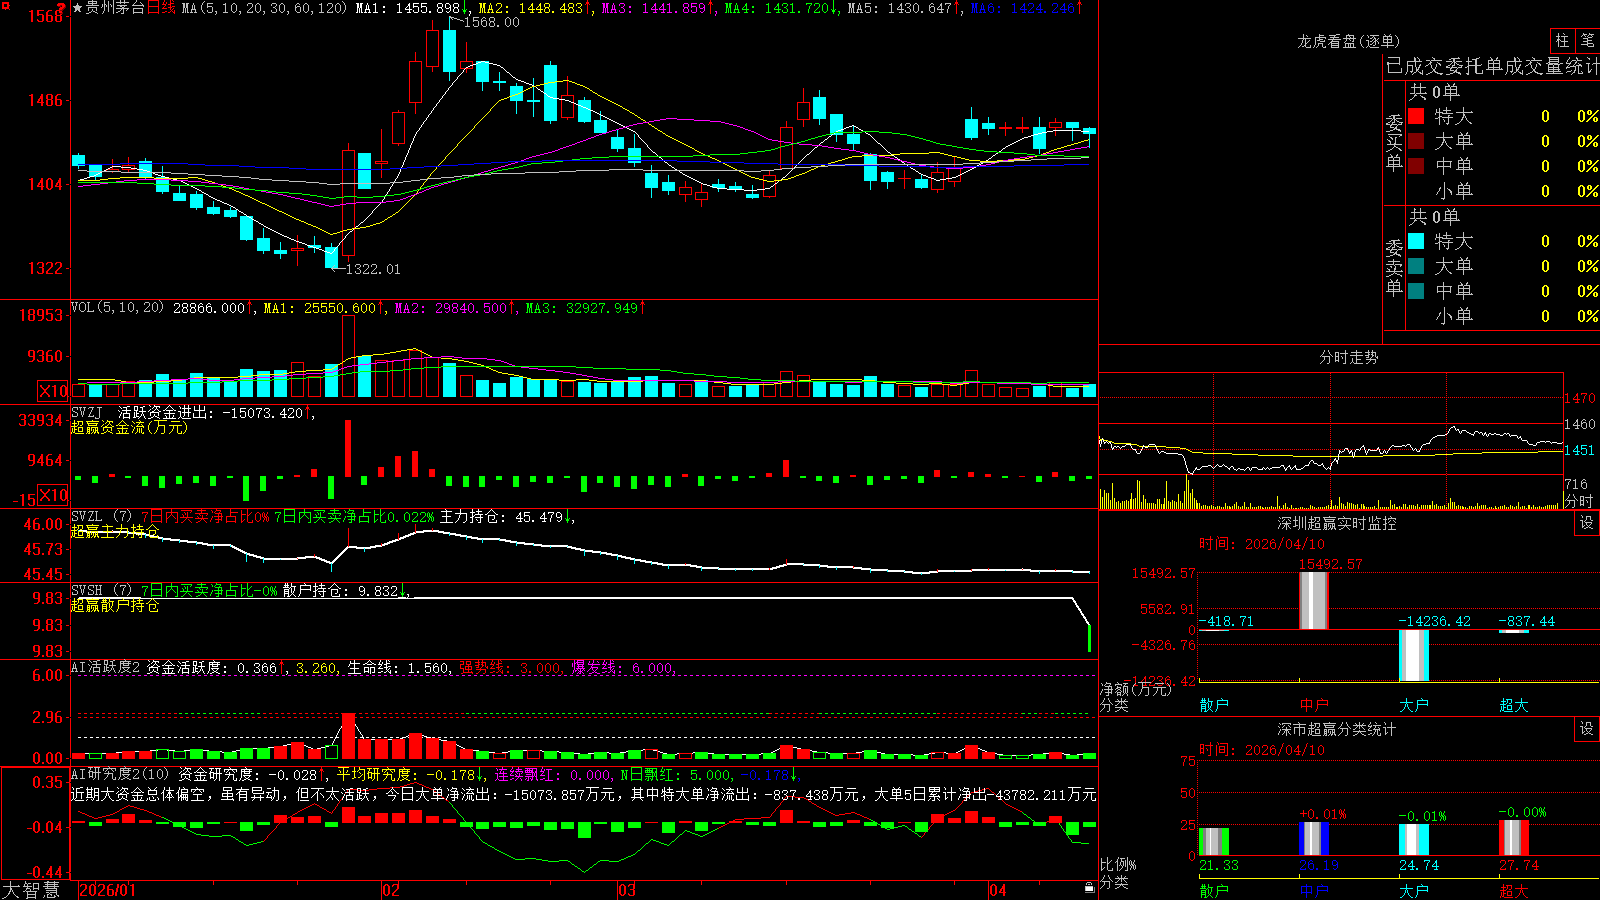Click the AI研究度2(10) indicator name
1600x900 pixels.
click(120, 774)
